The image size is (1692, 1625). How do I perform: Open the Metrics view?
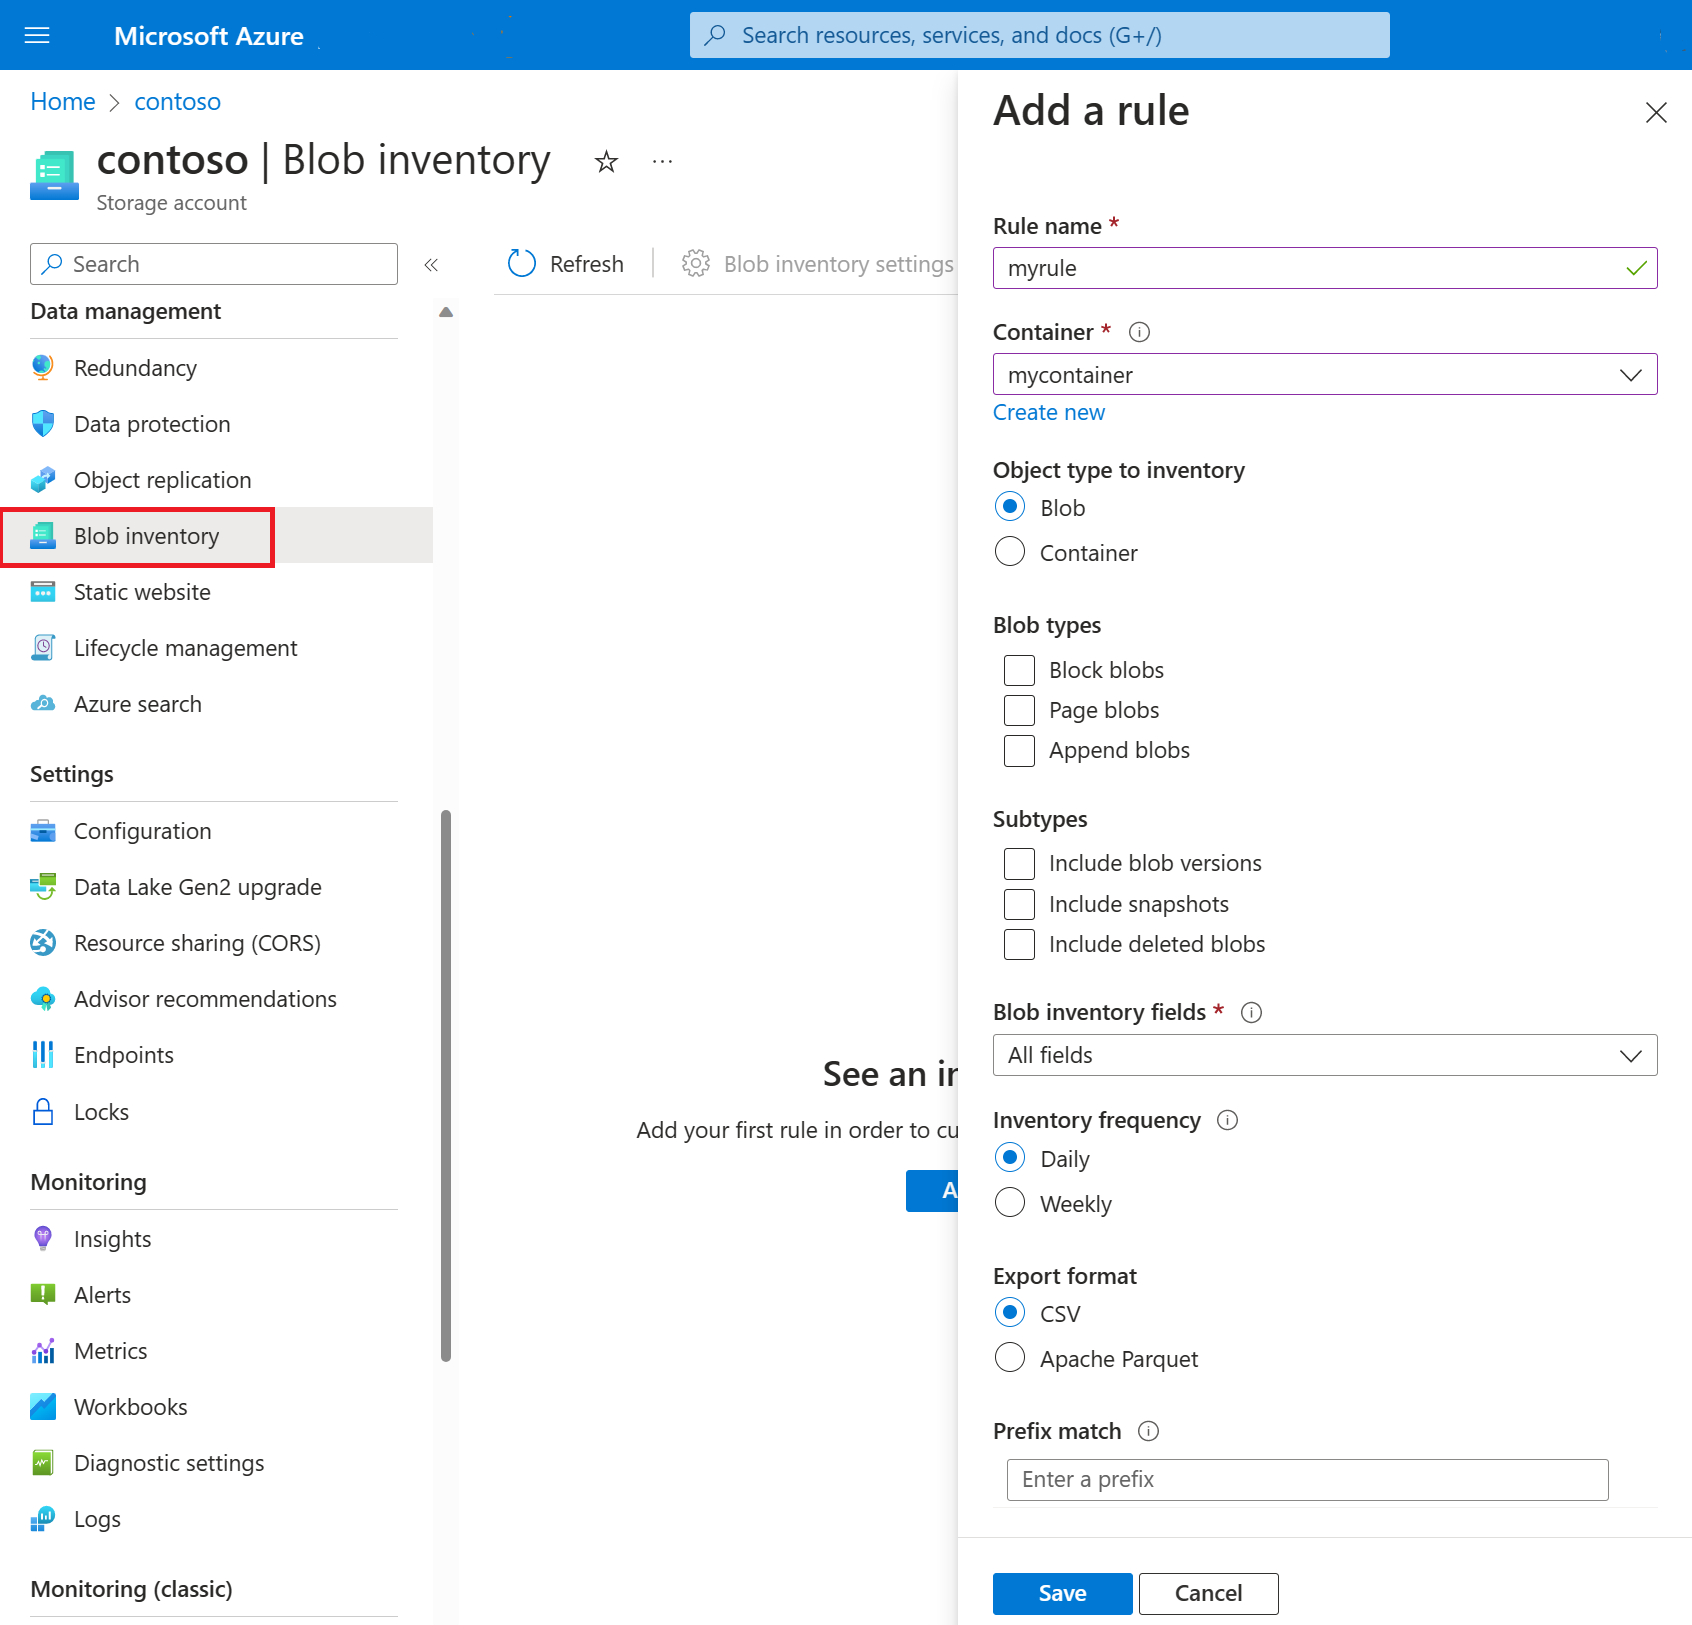point(110,1350)
